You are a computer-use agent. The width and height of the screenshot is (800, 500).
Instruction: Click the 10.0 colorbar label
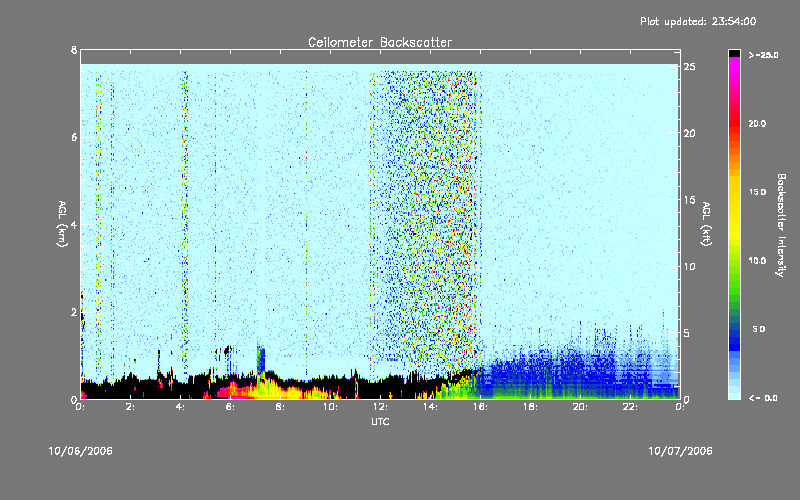point(757,260)
